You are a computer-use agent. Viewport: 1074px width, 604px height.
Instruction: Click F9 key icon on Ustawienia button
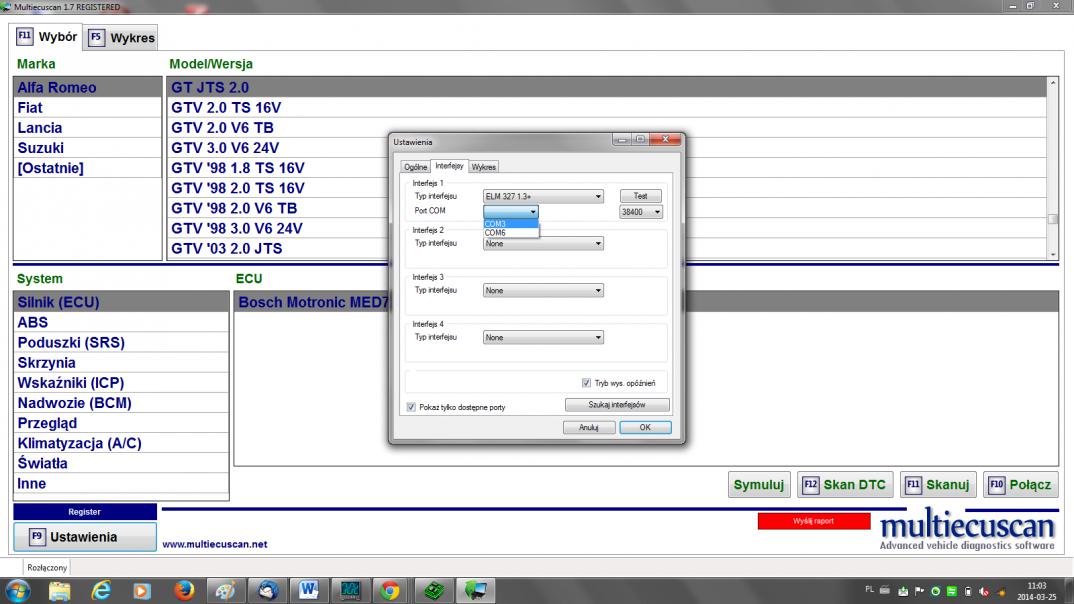(x=37, y=536)
